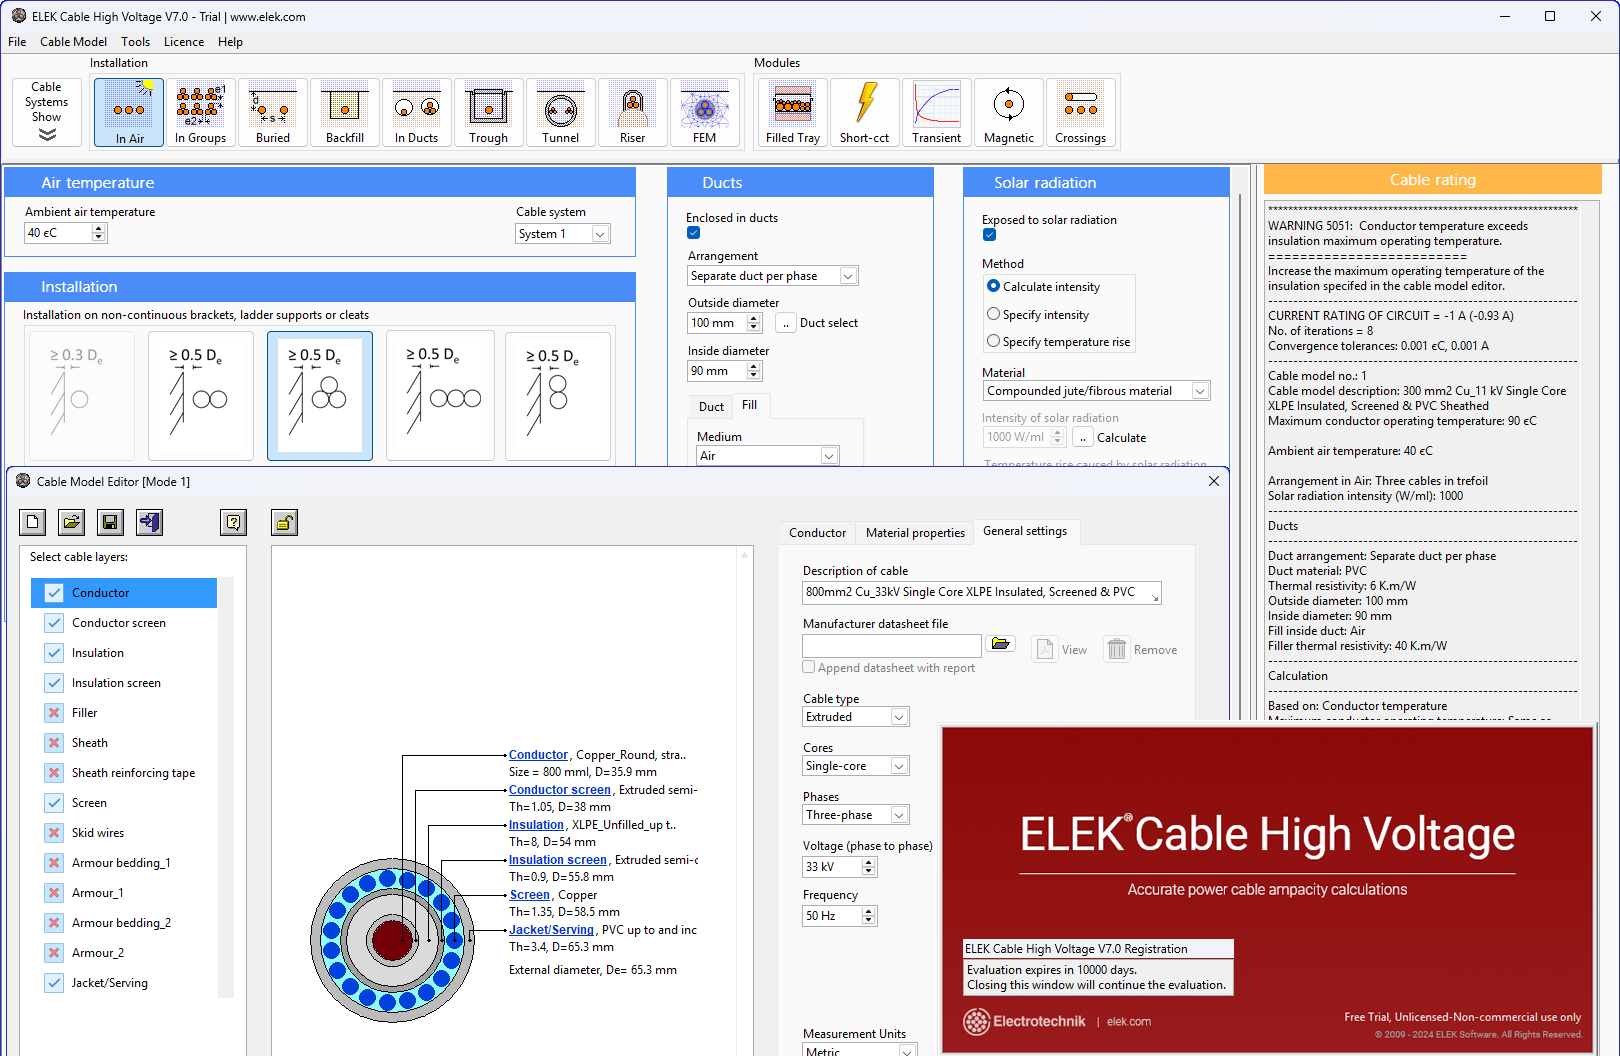1620x1056 pixels.
Task: Click the Open folder icon in Cable Model Editor
Action: click(72, 522)
